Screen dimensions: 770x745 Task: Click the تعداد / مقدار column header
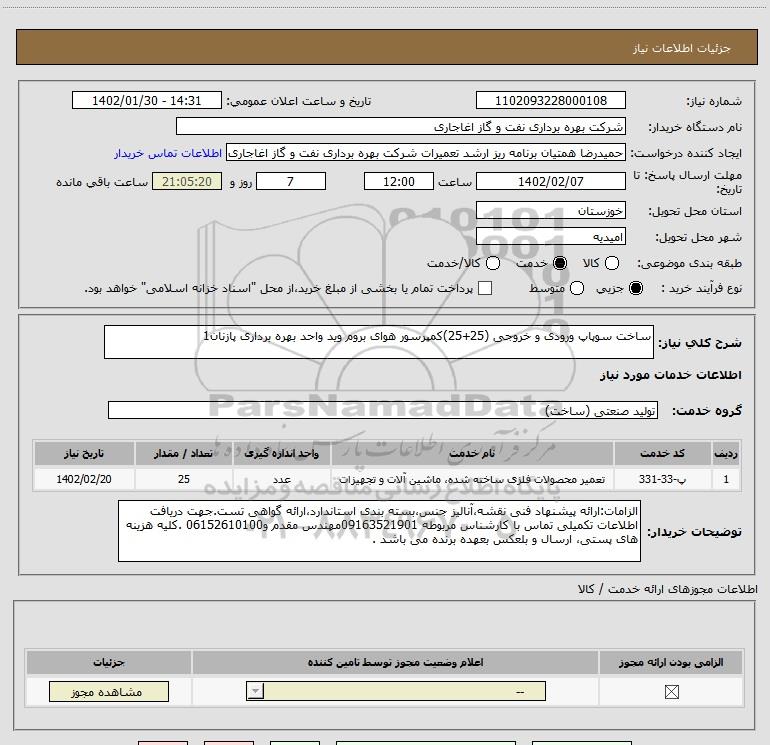coord(184,453)
